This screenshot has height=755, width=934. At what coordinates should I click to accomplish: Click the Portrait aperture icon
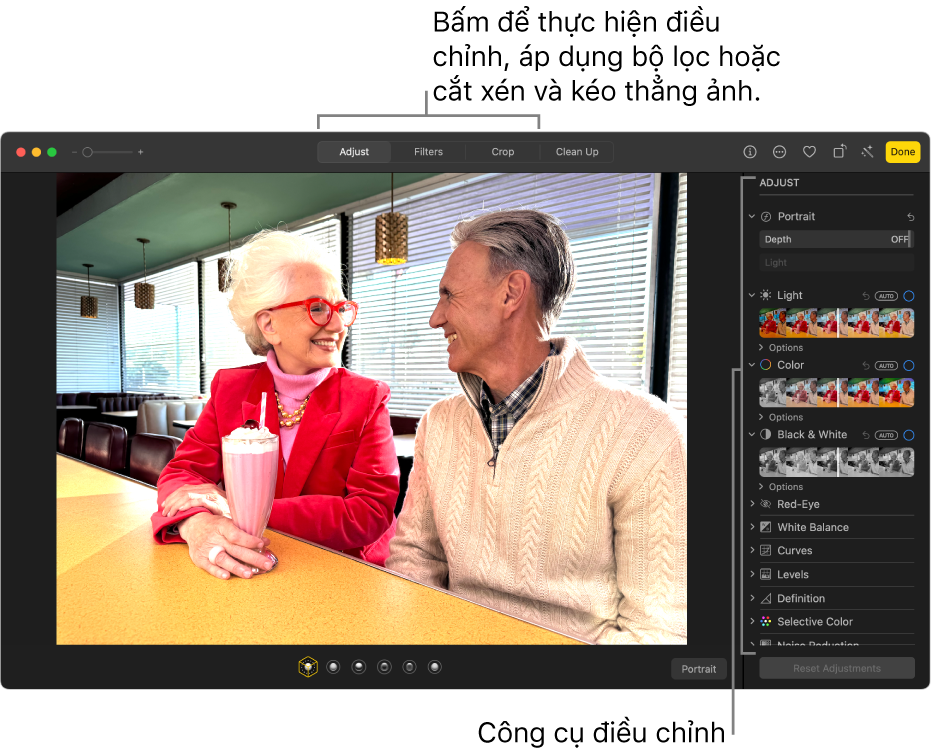pyautogui.click(x=766, y=217)
